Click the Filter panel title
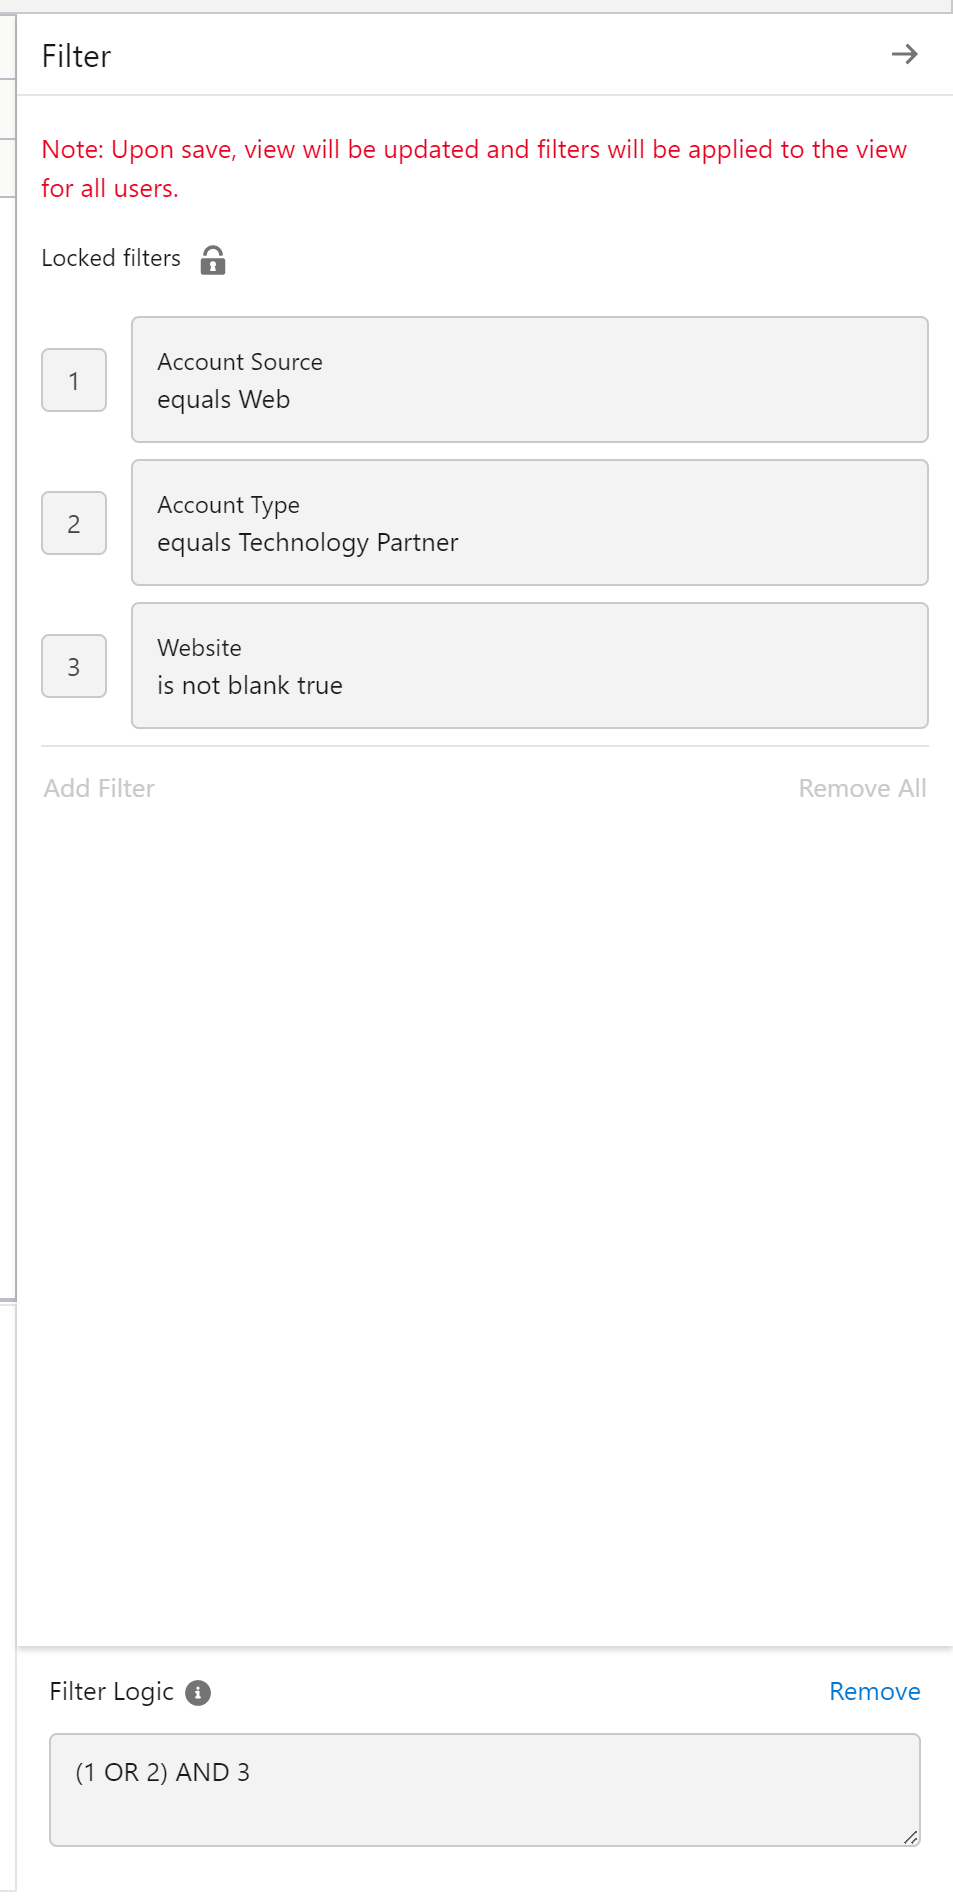Screen dimensions: 953x1902 [76, 57]
